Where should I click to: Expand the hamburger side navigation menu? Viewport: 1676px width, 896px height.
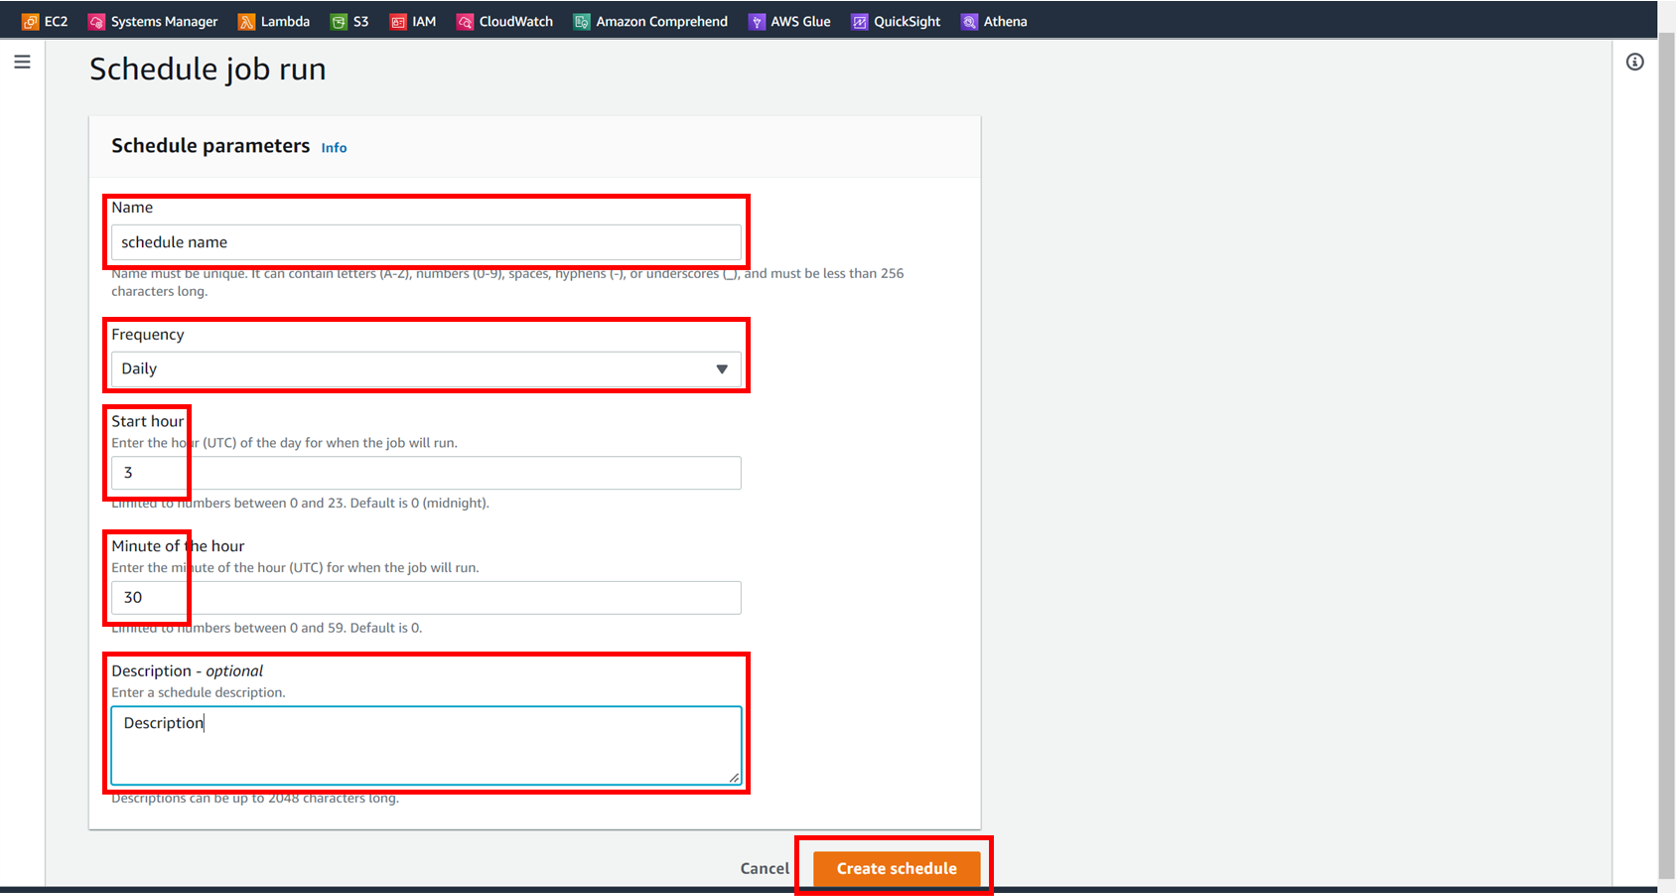click(x=22, y=62)
